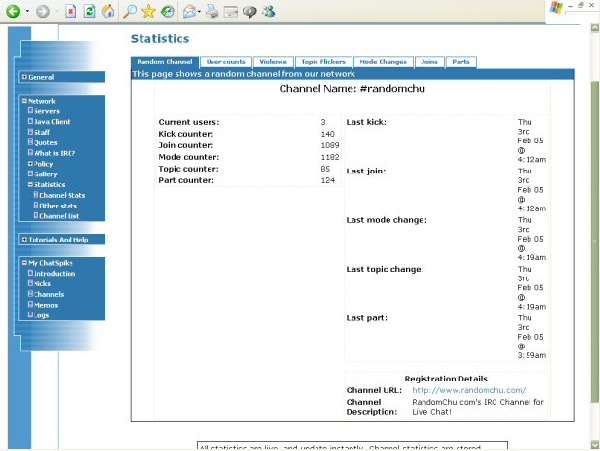Launch Messenger with the two people icon
Image resolution: width=600 pixels, height=451 pixels.
pos(269,11)
